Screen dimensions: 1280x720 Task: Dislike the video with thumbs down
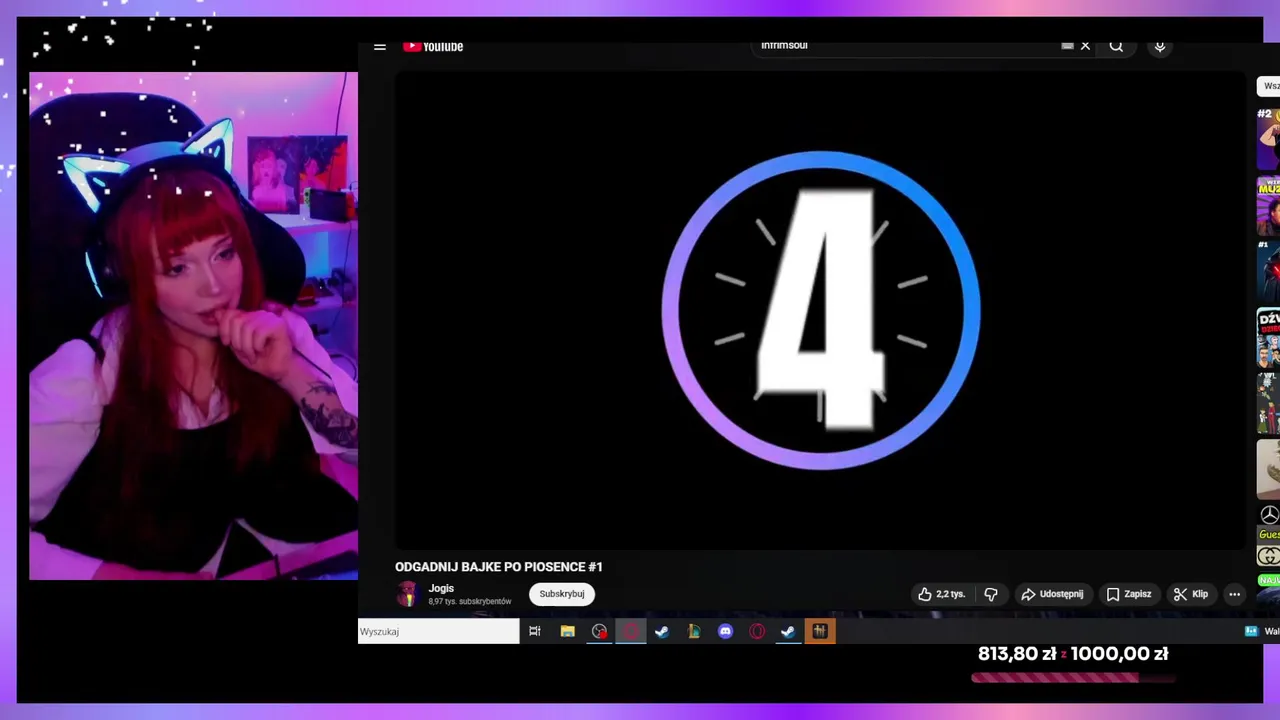pos(991,594)
